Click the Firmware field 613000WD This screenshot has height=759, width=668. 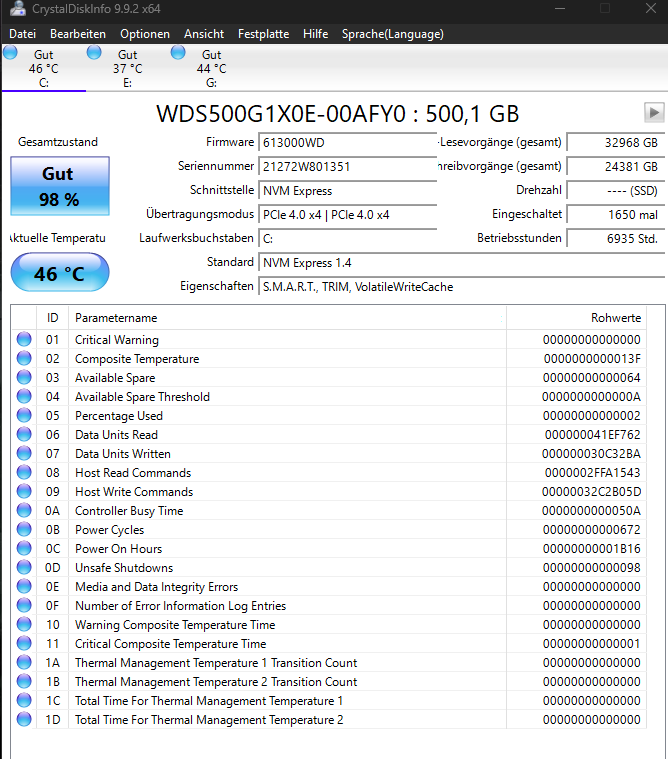coord(348,143)
